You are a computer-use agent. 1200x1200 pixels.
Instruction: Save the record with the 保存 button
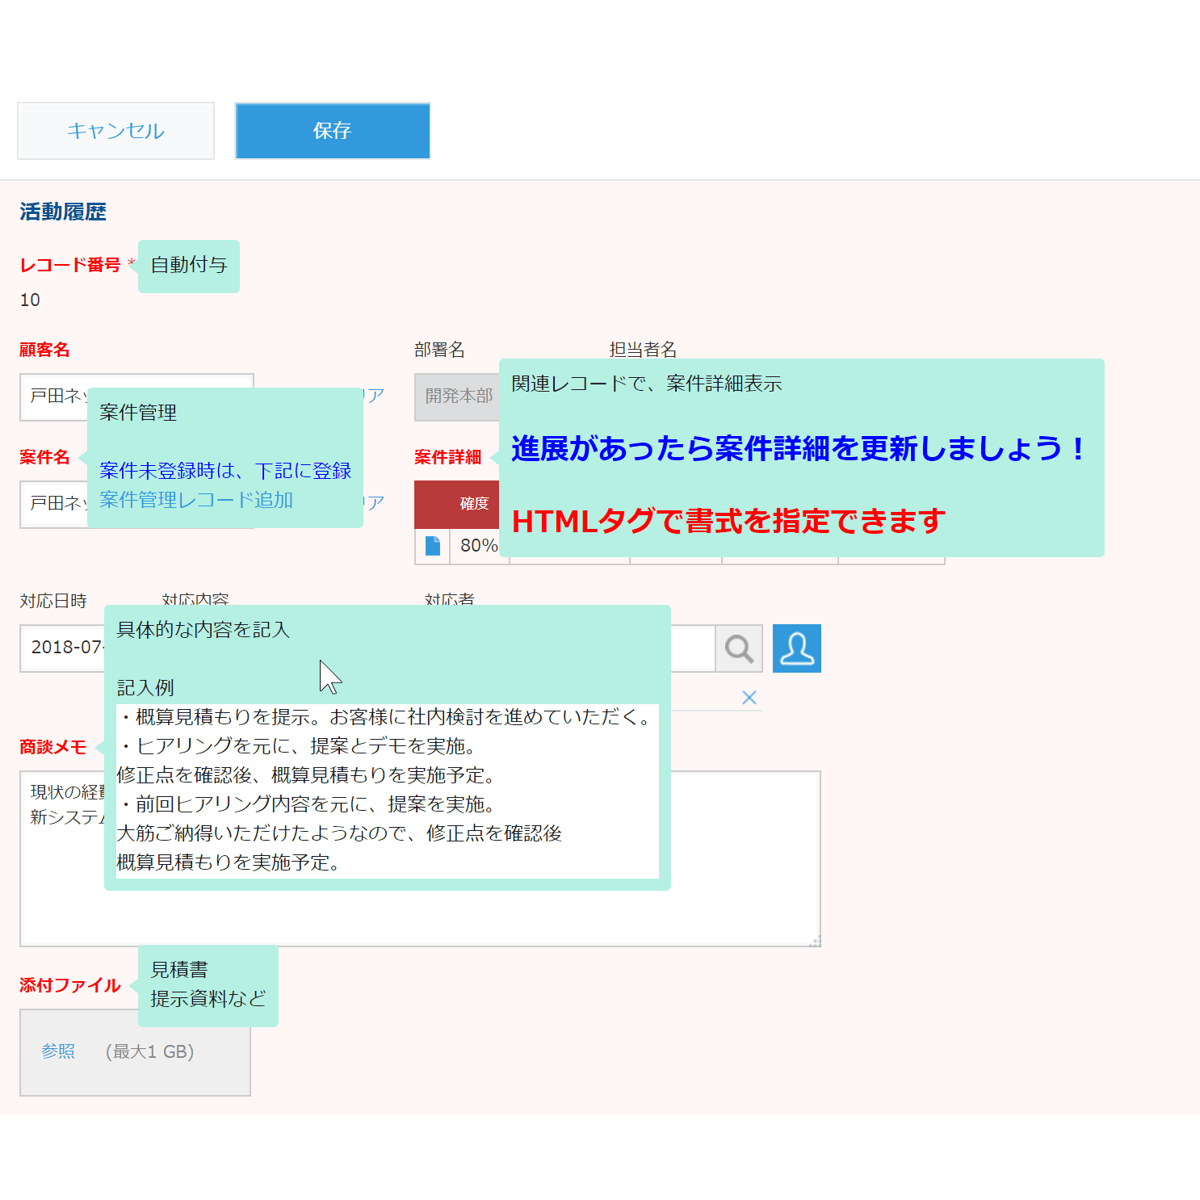click(x=332, y=131)
